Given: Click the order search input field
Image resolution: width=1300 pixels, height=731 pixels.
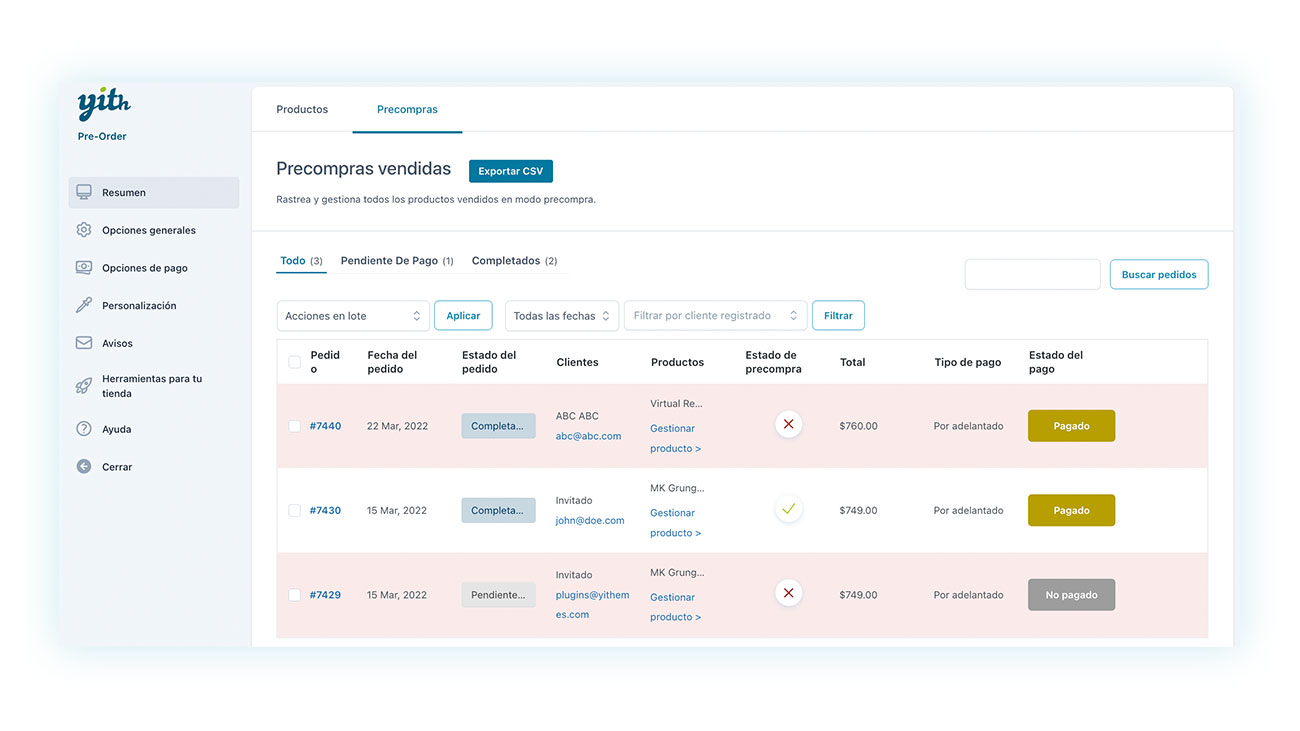Looking at the screenshot, I should tap(1032, 275).
